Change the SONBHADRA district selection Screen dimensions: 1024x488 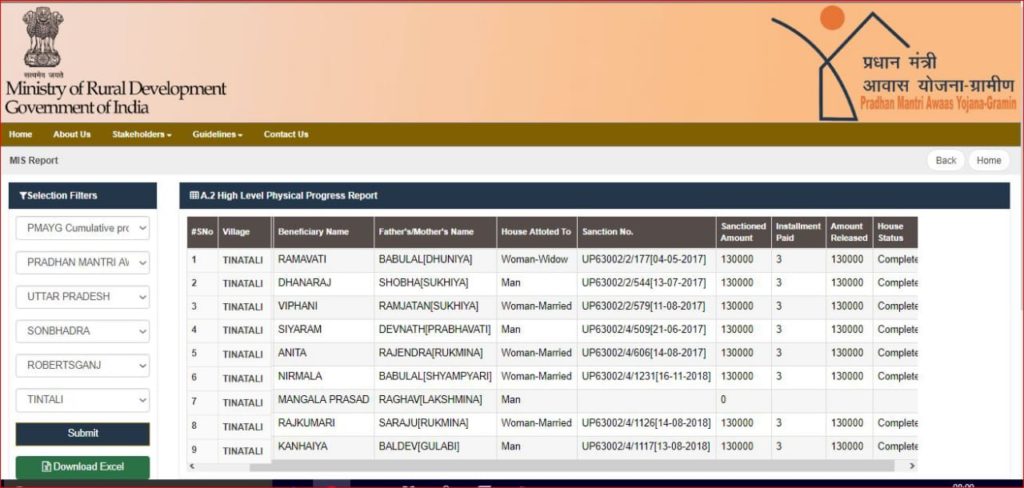pos(82,331)
